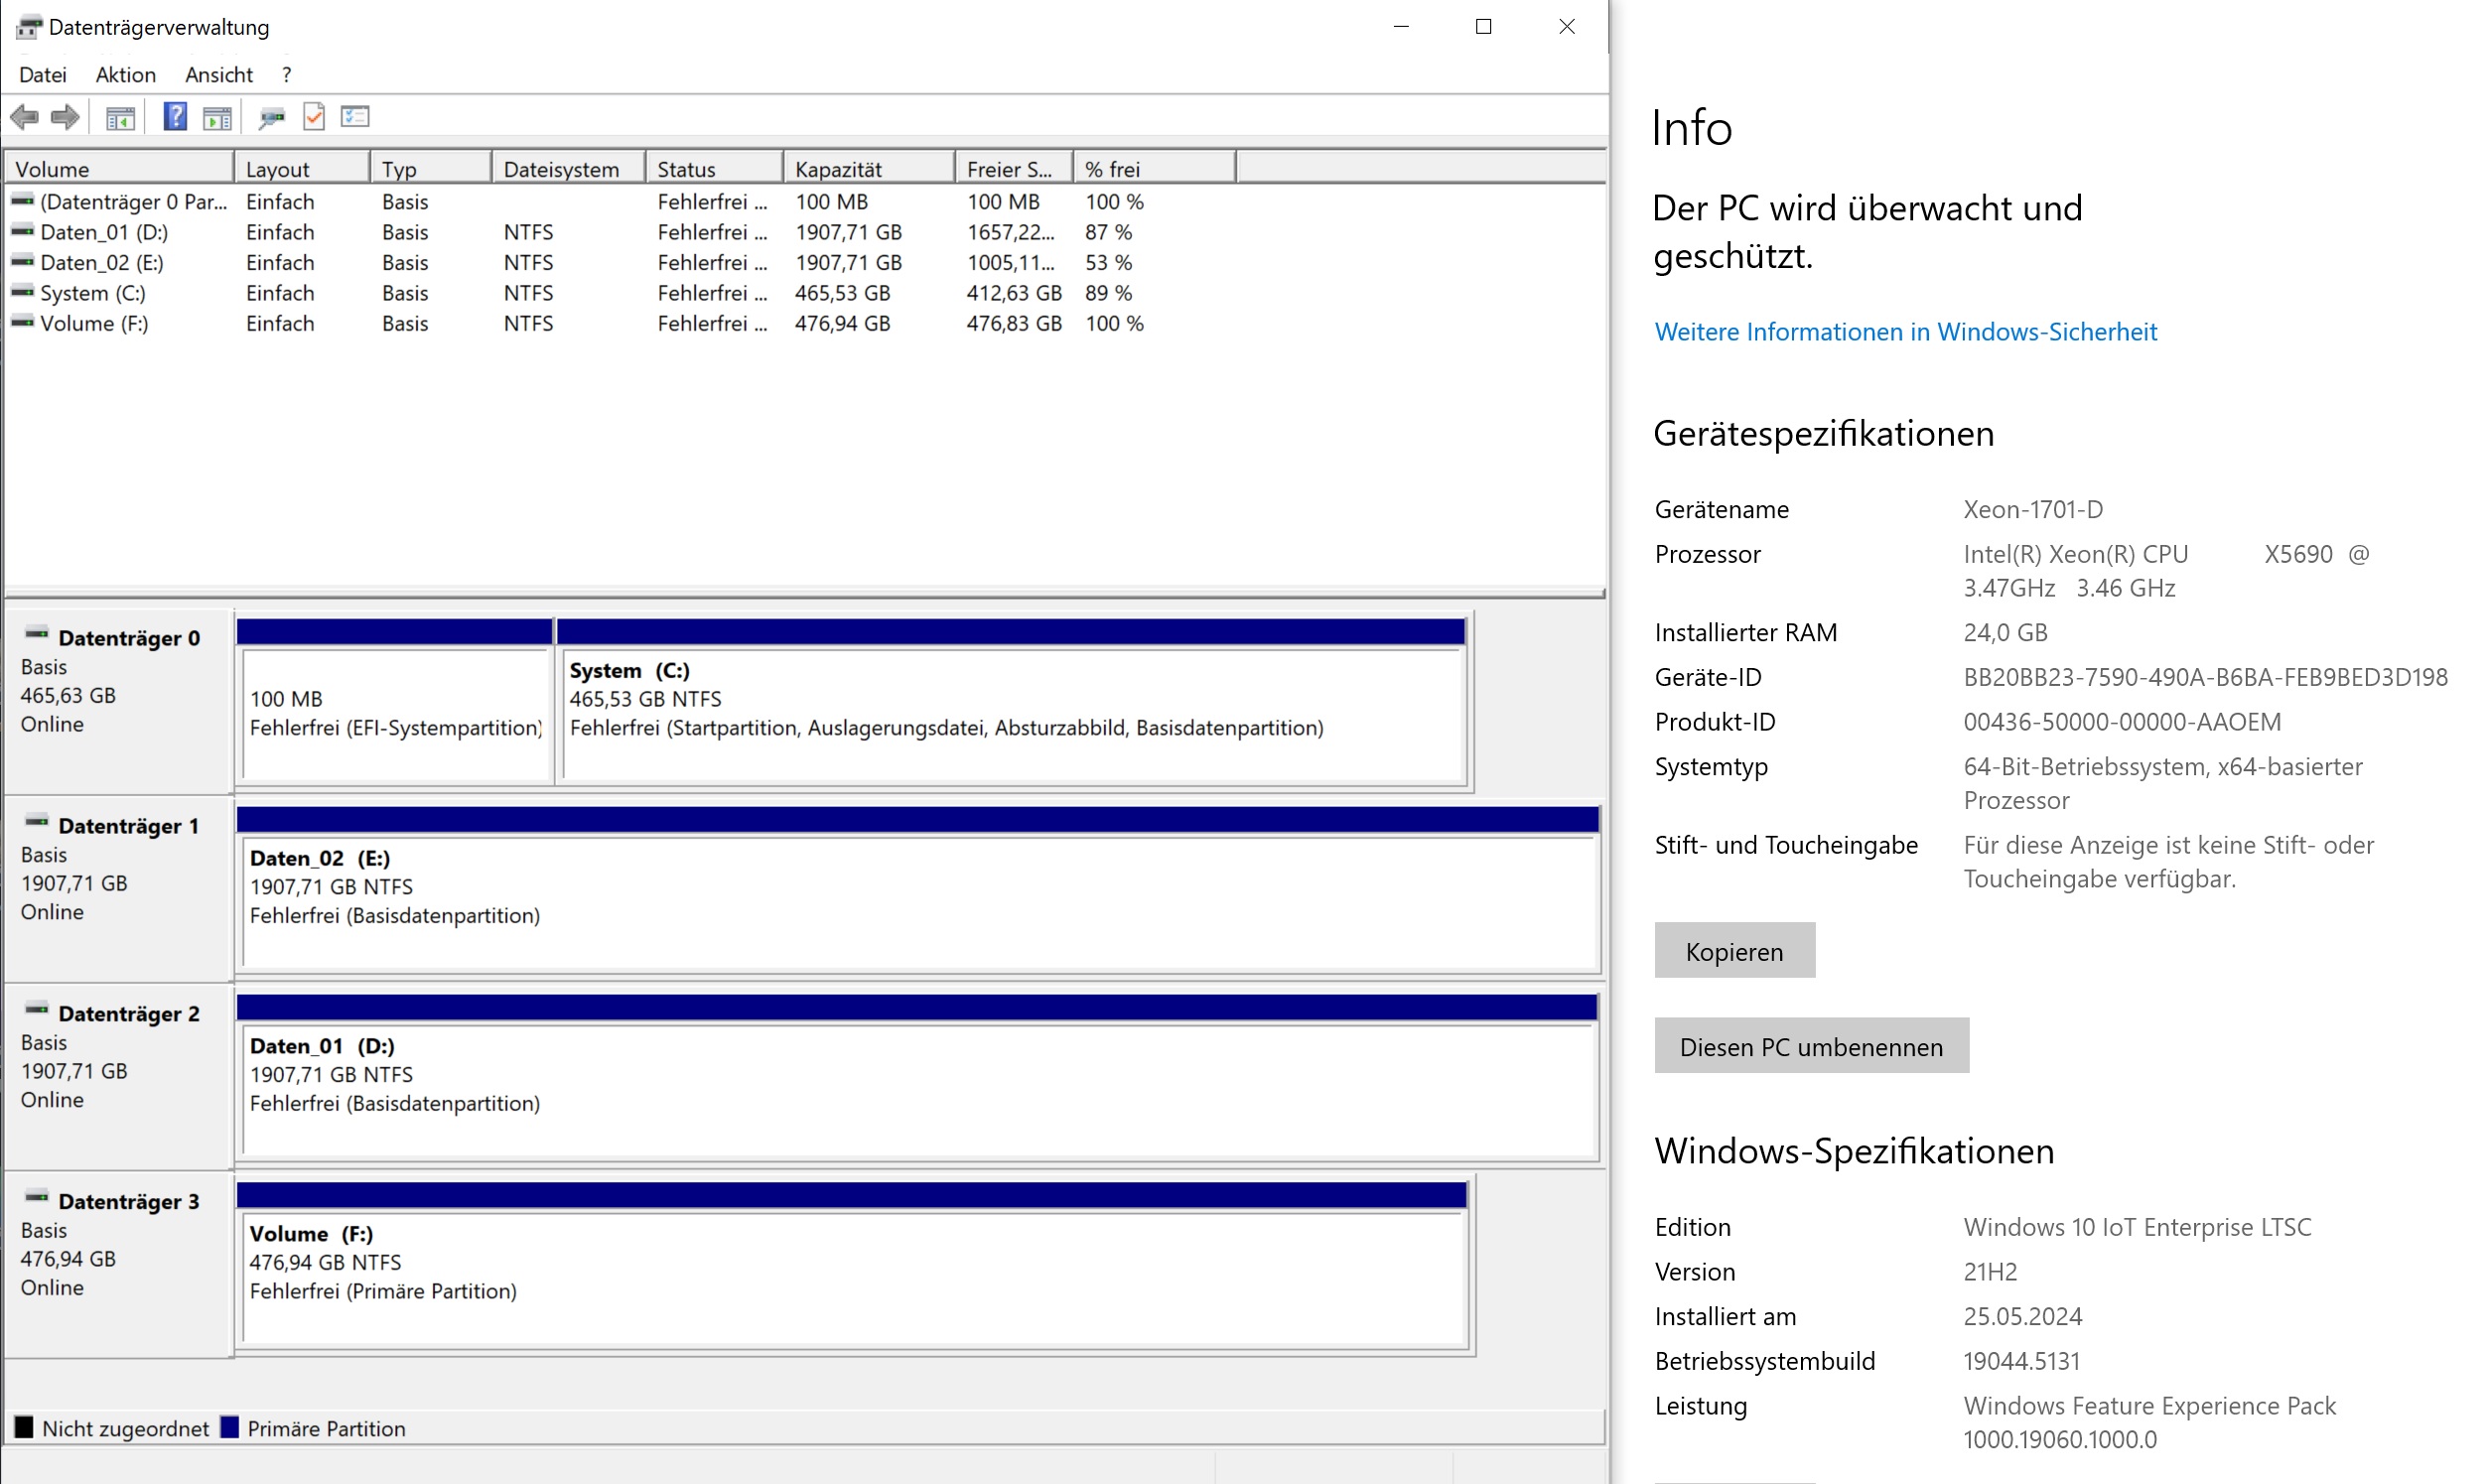Image resolution: width=2489 pixels, height=1484 pixels.
Task: Click the Datenträgerverwaltung title bar app icon
Action: 29,27
